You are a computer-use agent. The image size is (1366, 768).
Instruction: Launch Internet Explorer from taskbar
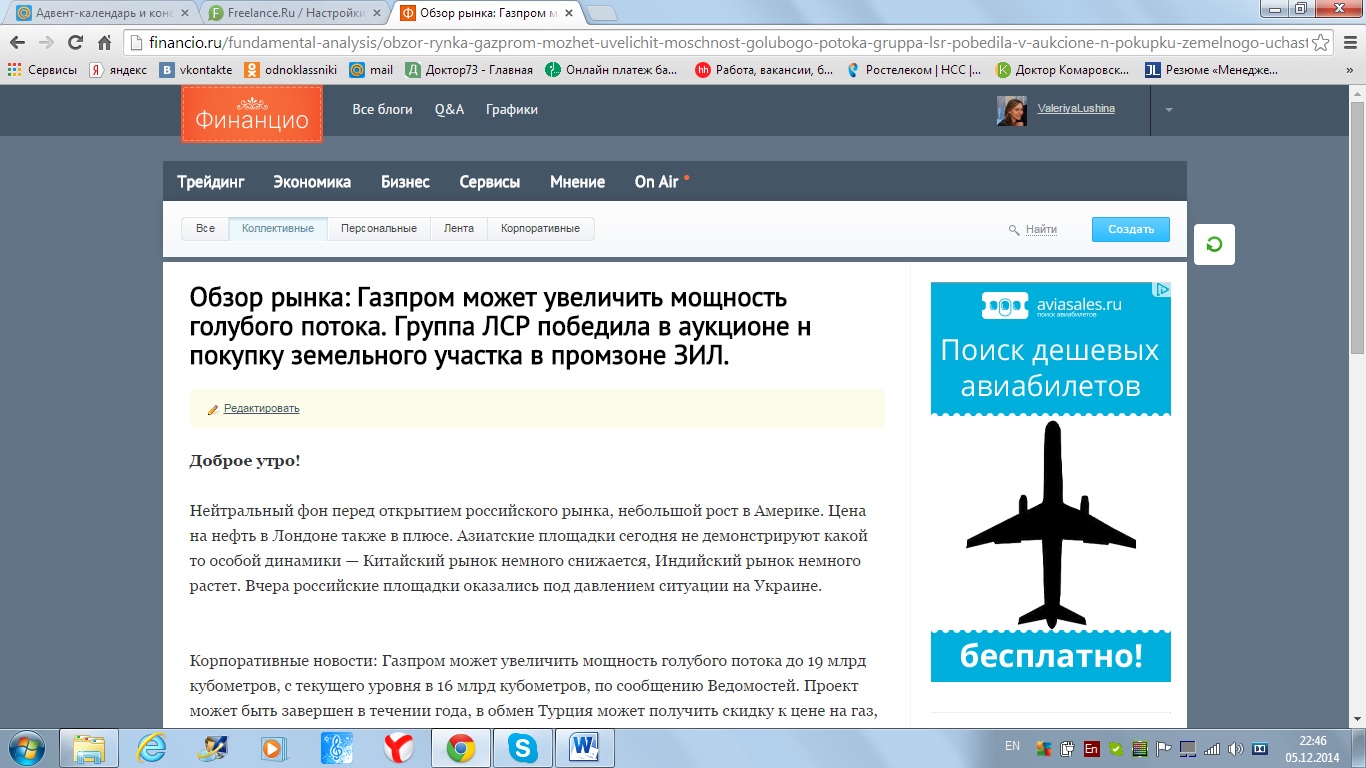click(x=151, y=748)
